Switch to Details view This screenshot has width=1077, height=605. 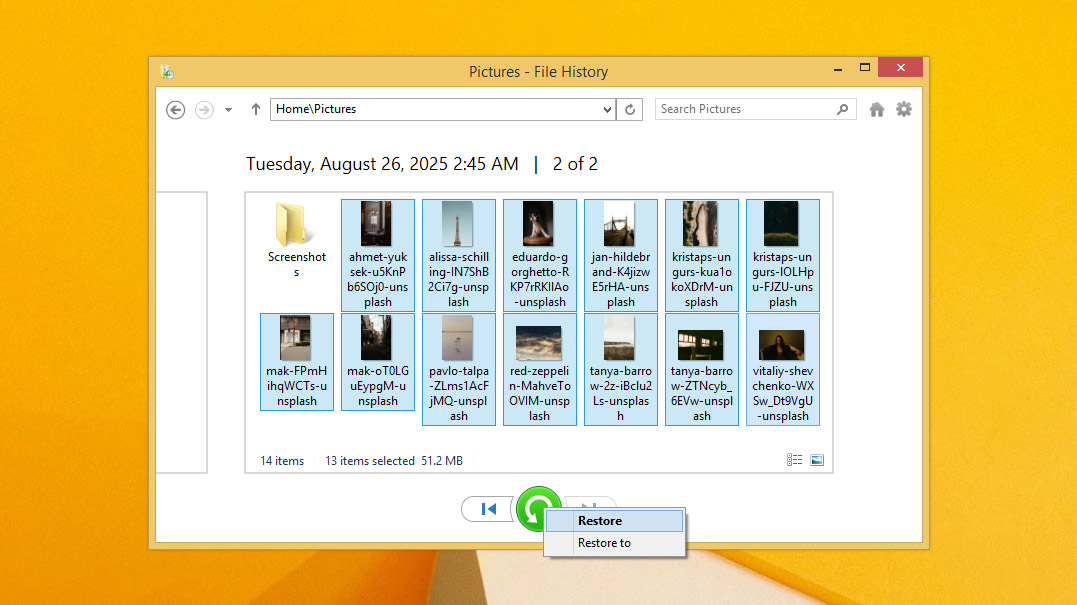[x=795, y=459]
